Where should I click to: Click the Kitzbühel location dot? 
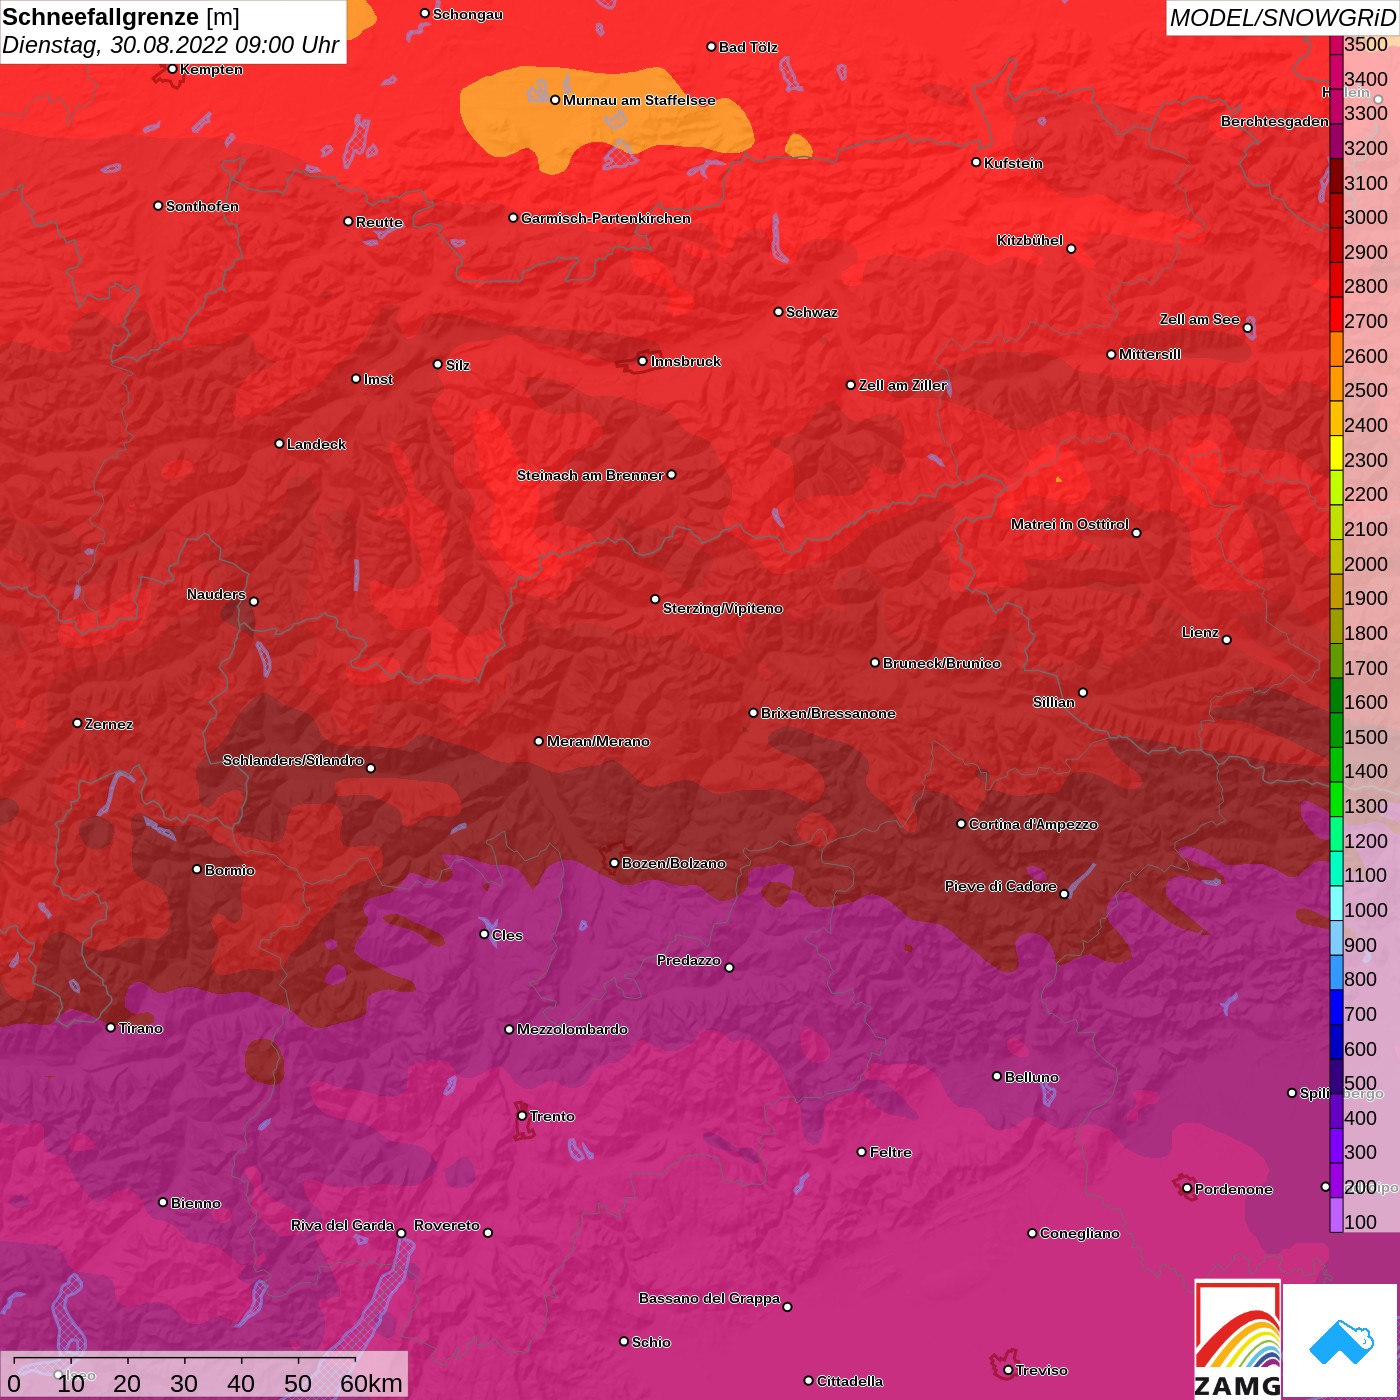(1071, 249)
